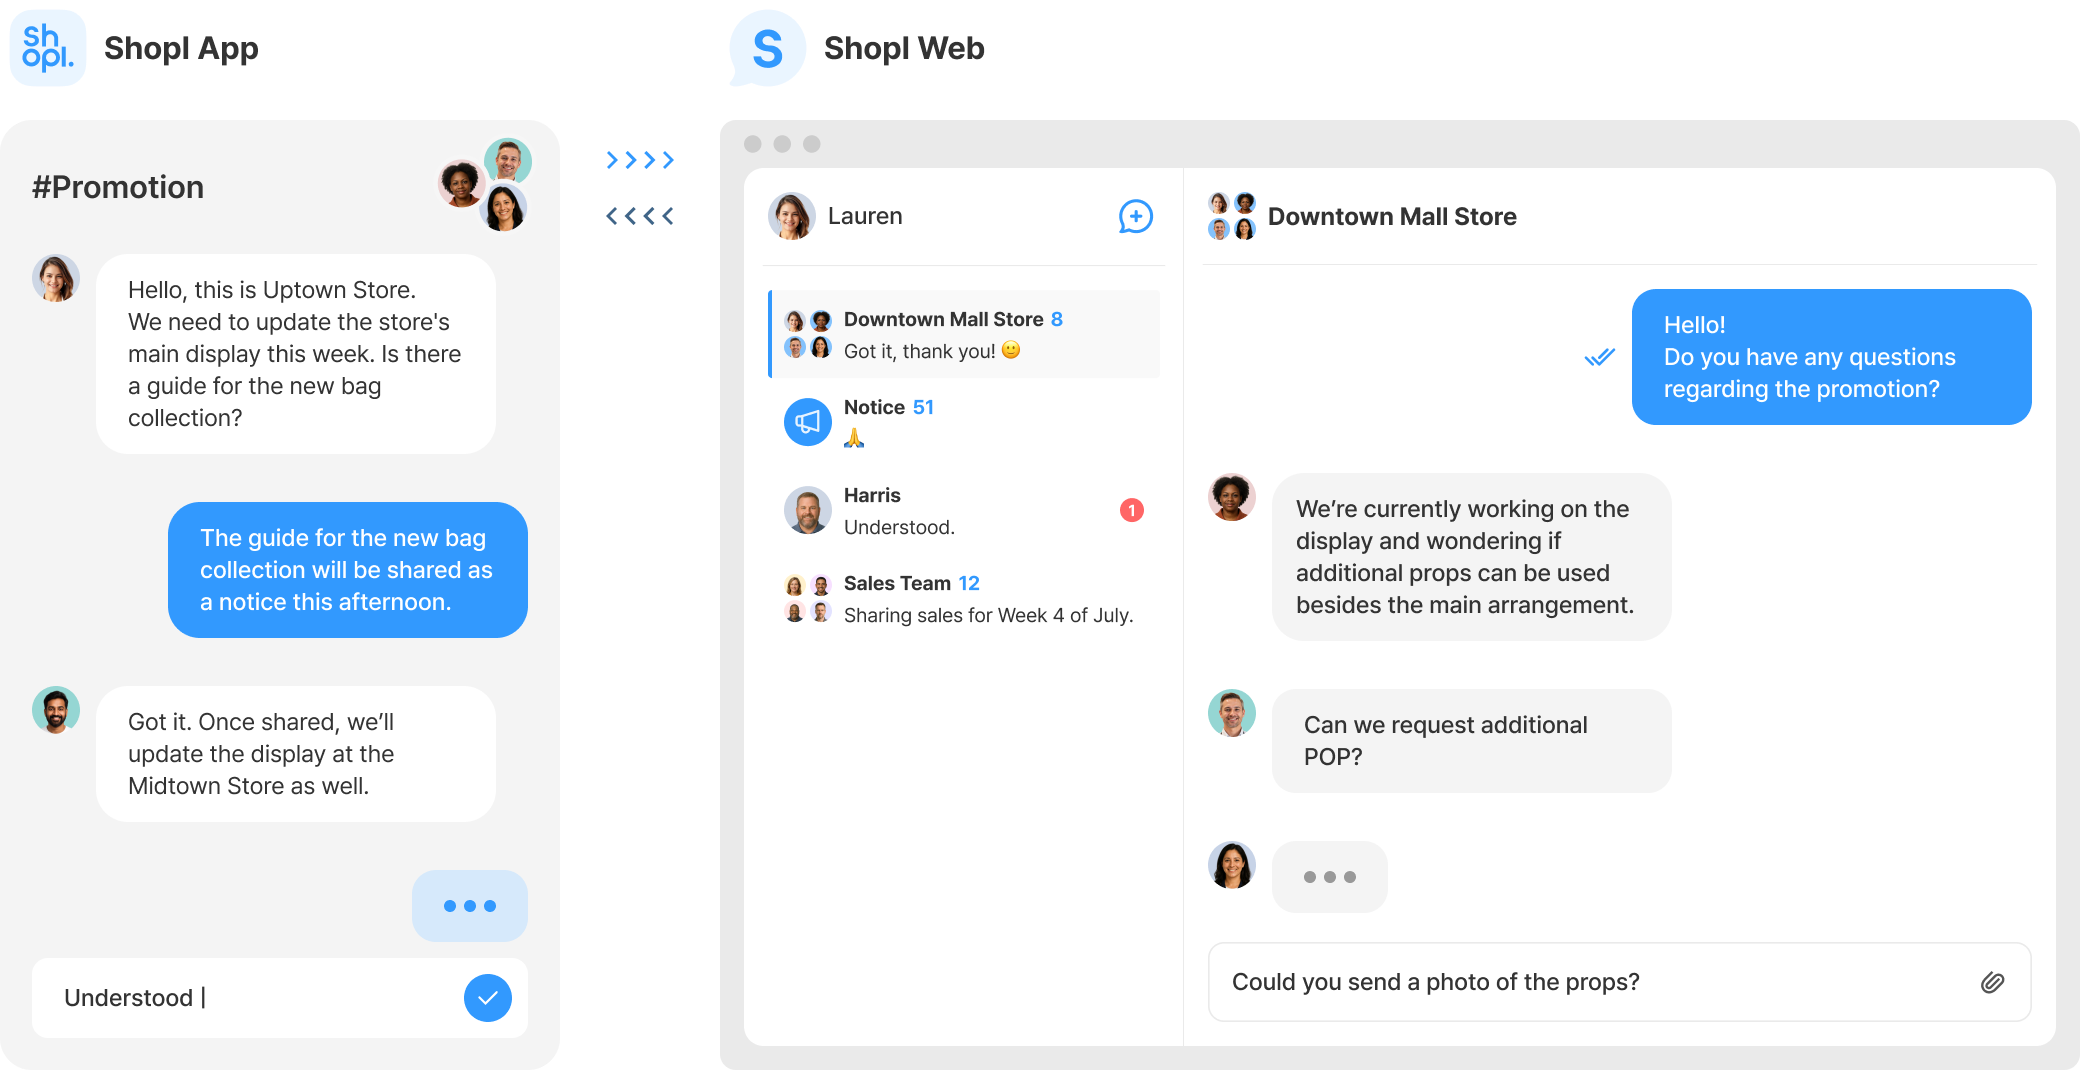The width and height of the screenshot is (2080, 1070).
Task: Click the gray typing indicator bubble in web
Action: pyautogui.click(x=1330, y=877)
